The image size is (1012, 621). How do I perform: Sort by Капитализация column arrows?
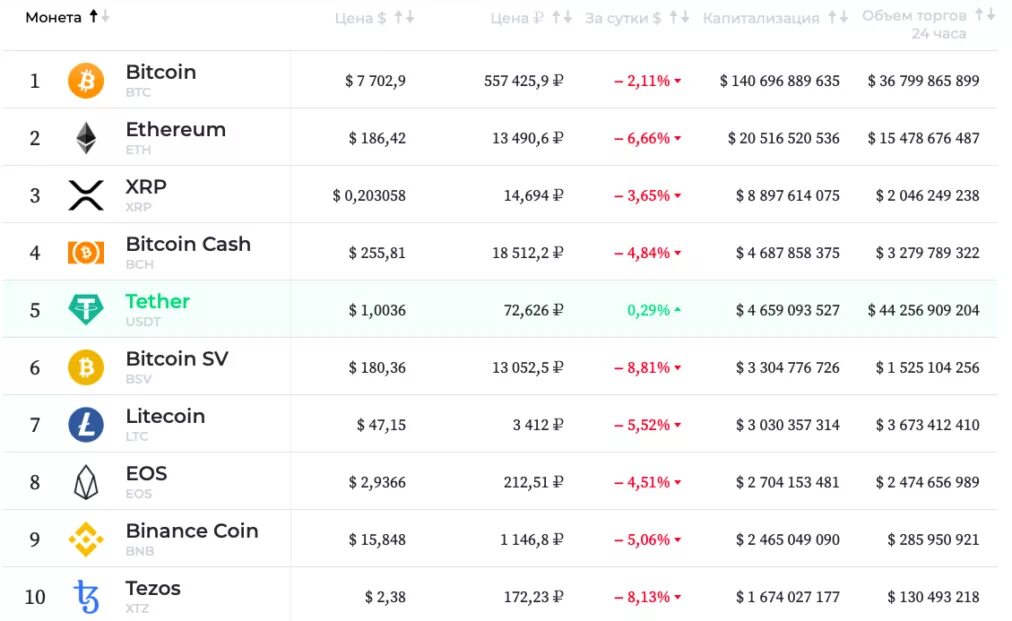(x=838, y=17)
